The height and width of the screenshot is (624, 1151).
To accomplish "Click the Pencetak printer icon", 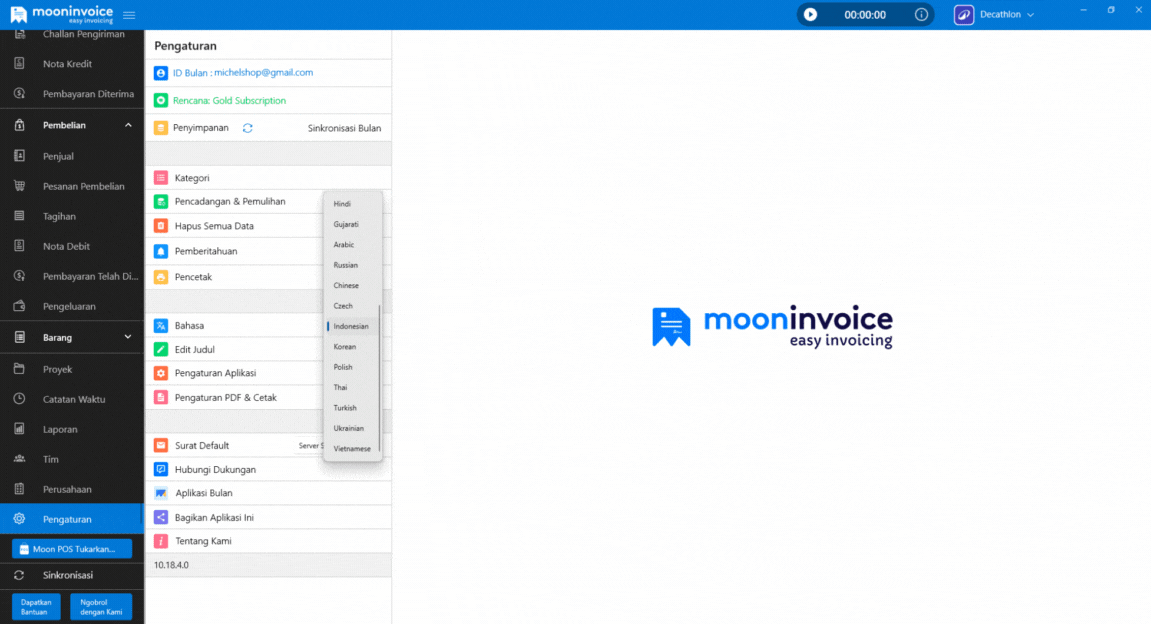I will tap(161, 277).
